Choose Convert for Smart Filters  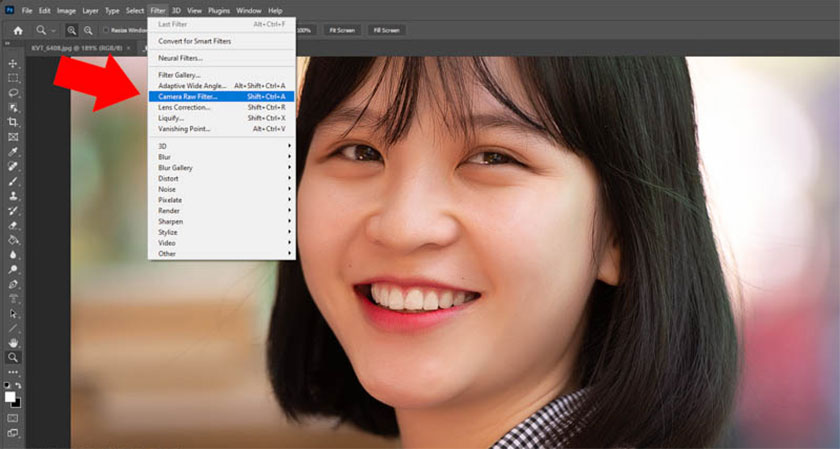pyautogui.click(x=222, y=41)
